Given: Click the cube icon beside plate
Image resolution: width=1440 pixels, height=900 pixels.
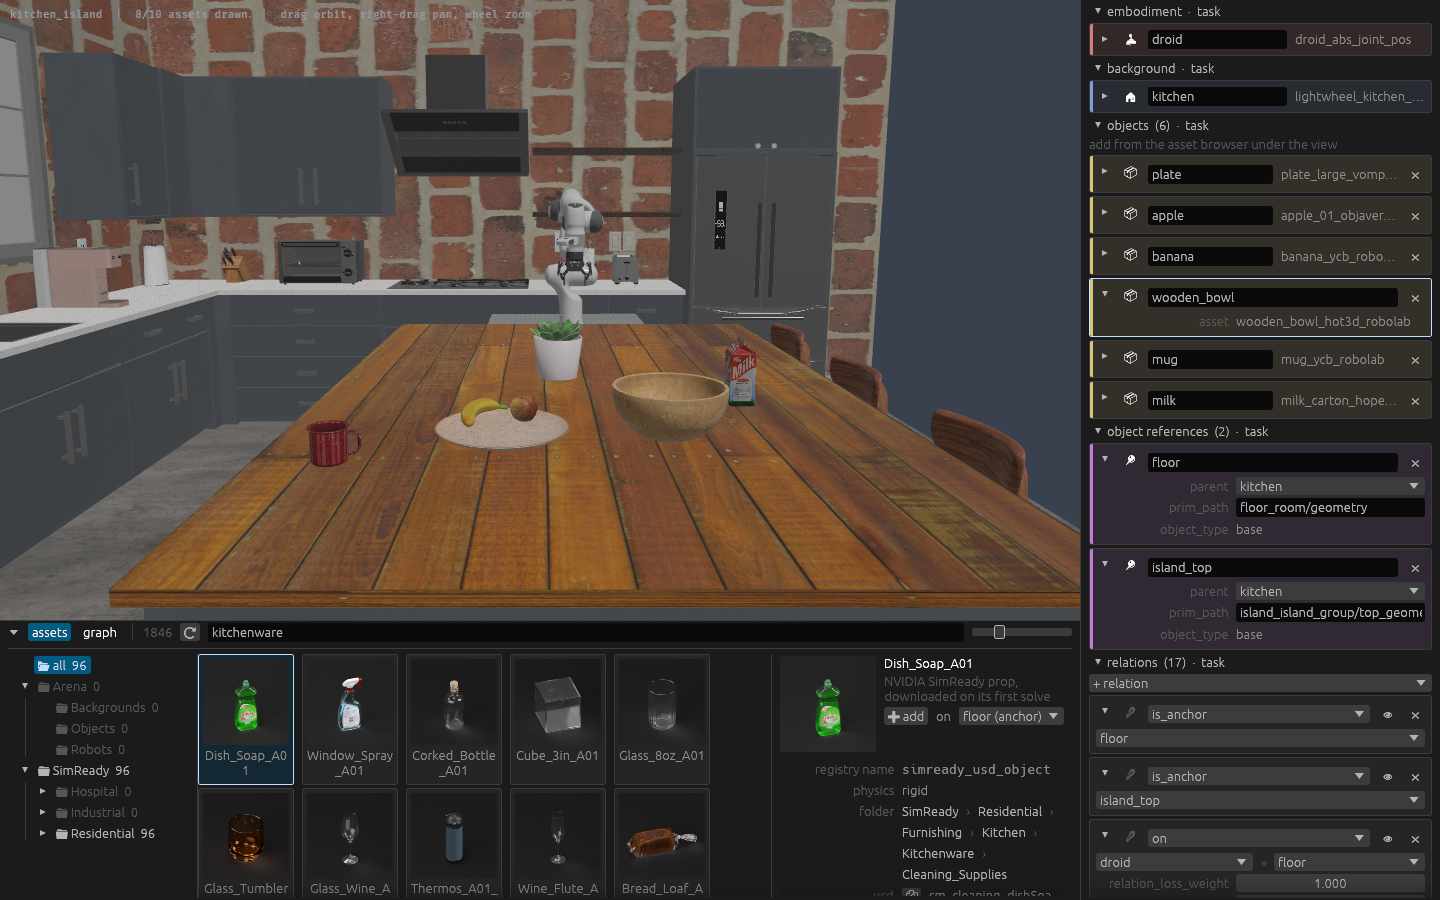Looking at the screenshot, I should (x=1130, y=173).
